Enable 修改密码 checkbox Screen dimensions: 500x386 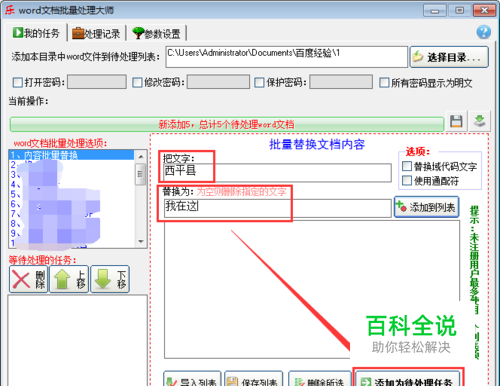click(137, 82)
